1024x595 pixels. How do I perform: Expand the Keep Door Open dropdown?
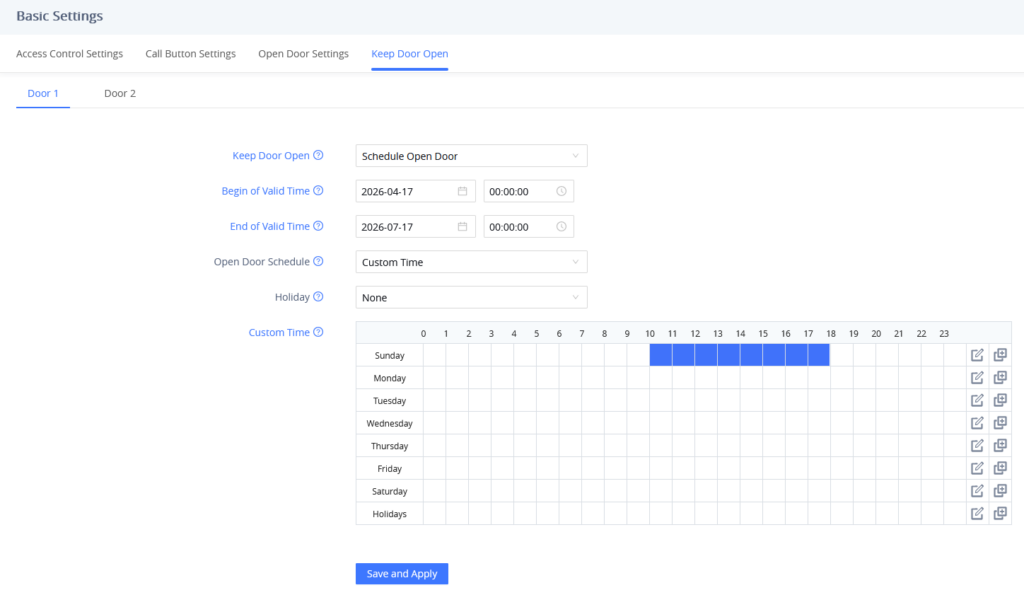pos(472,156)
